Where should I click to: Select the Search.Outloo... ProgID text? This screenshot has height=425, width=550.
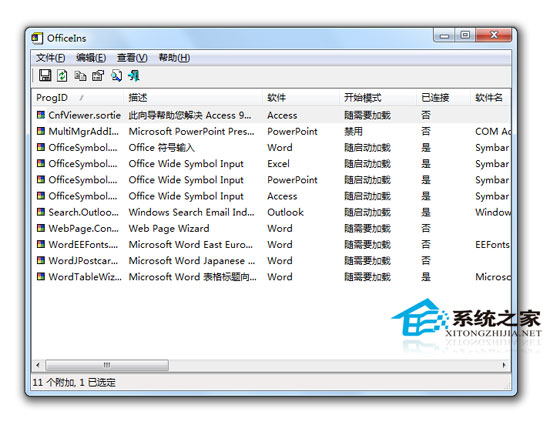coord(83,212)
